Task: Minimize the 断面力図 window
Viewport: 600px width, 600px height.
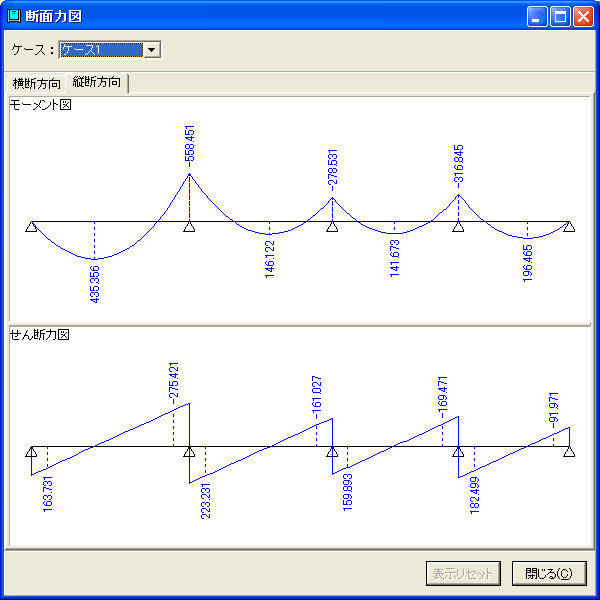Action: click(537, 17)
